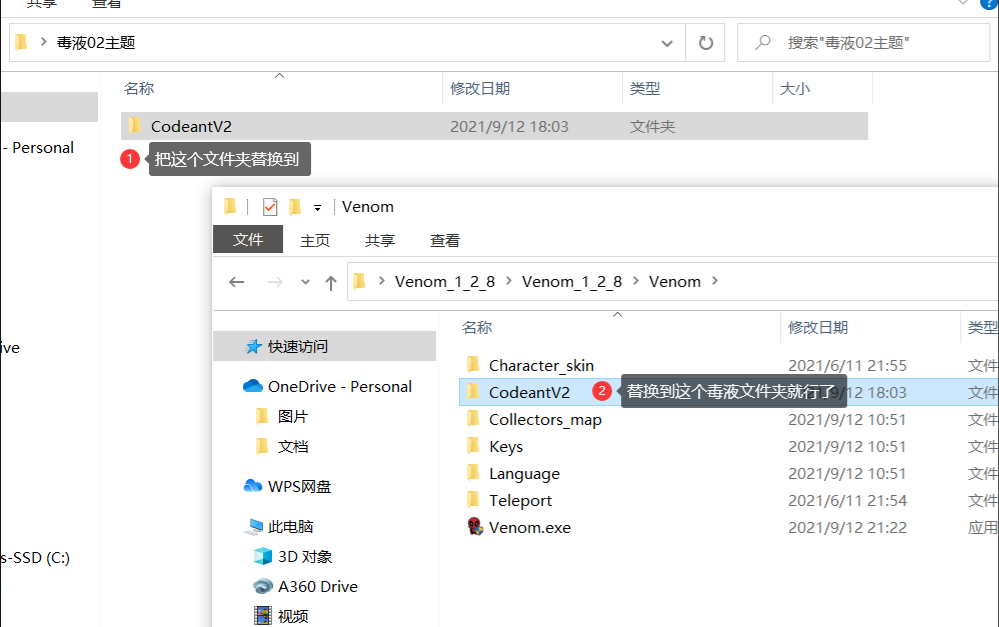Screen dimensions: 999x627
Task: Sort back window by 类型 column
Action: (x=645, y=89)
